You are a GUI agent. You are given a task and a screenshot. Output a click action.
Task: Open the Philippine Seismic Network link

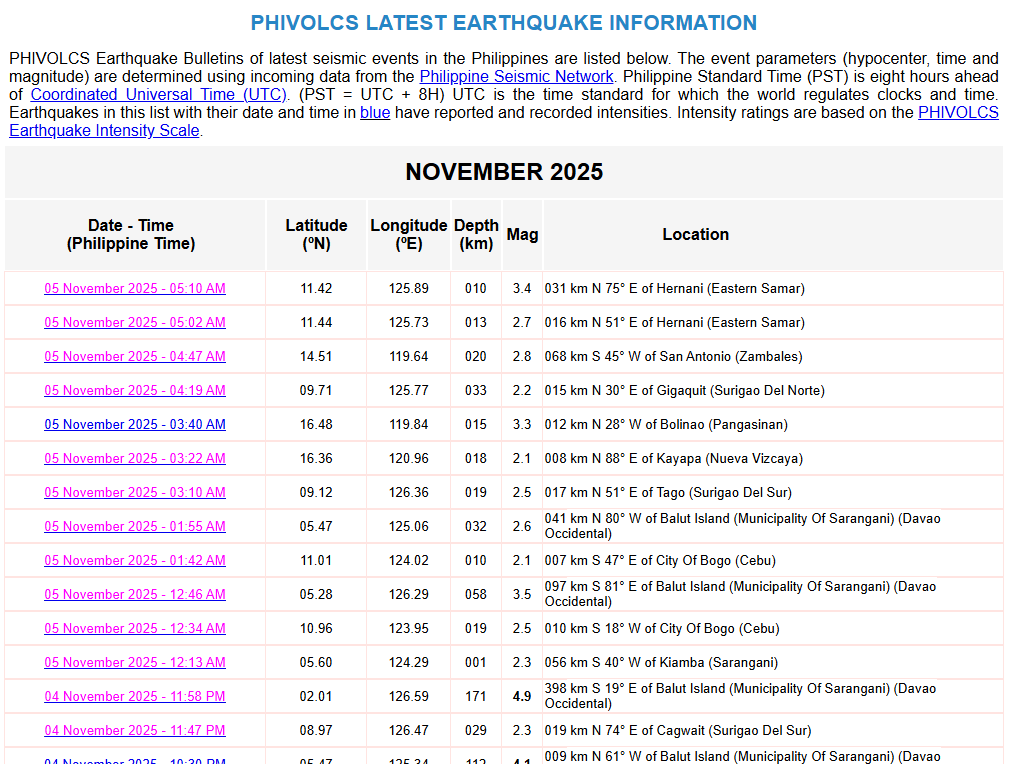coord(516,77)
